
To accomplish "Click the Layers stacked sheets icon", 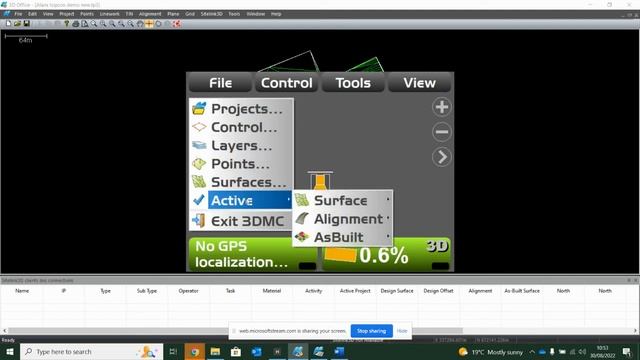I will click(199, 145).
